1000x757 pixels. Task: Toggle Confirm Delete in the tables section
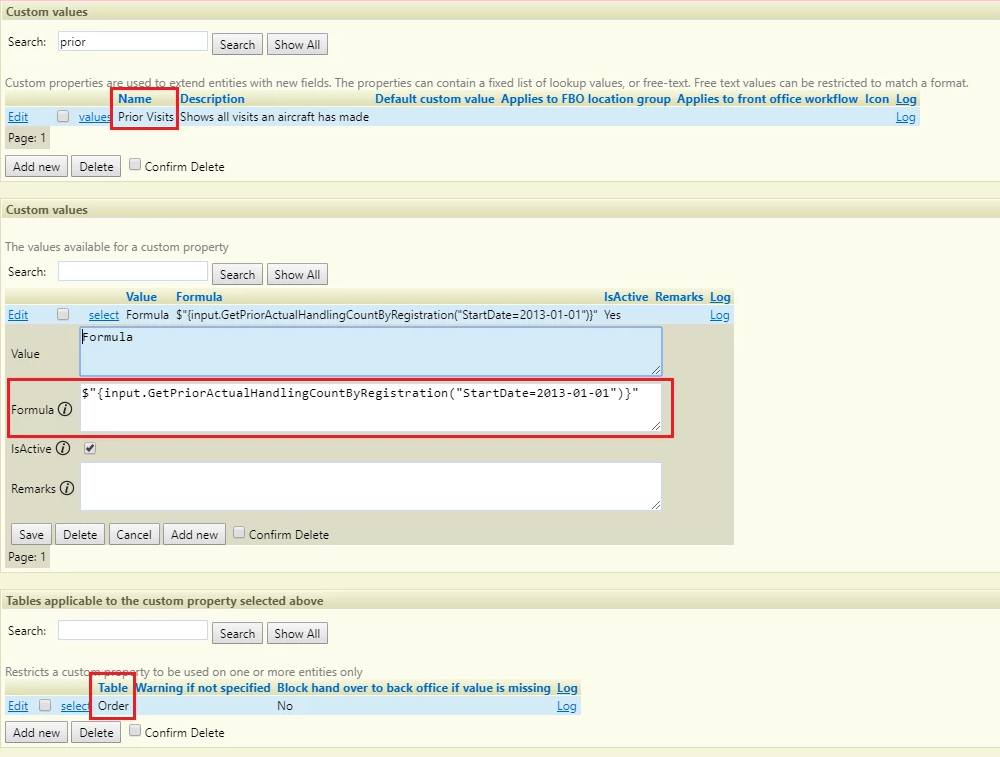pyautogui.click(x=135, y=731)
